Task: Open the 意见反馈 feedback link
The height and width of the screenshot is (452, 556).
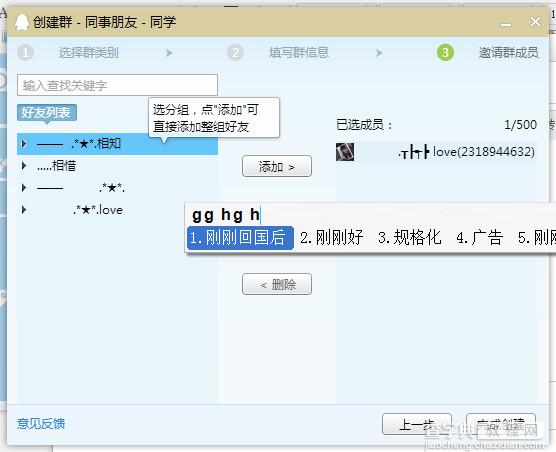Action: point(41,424)
